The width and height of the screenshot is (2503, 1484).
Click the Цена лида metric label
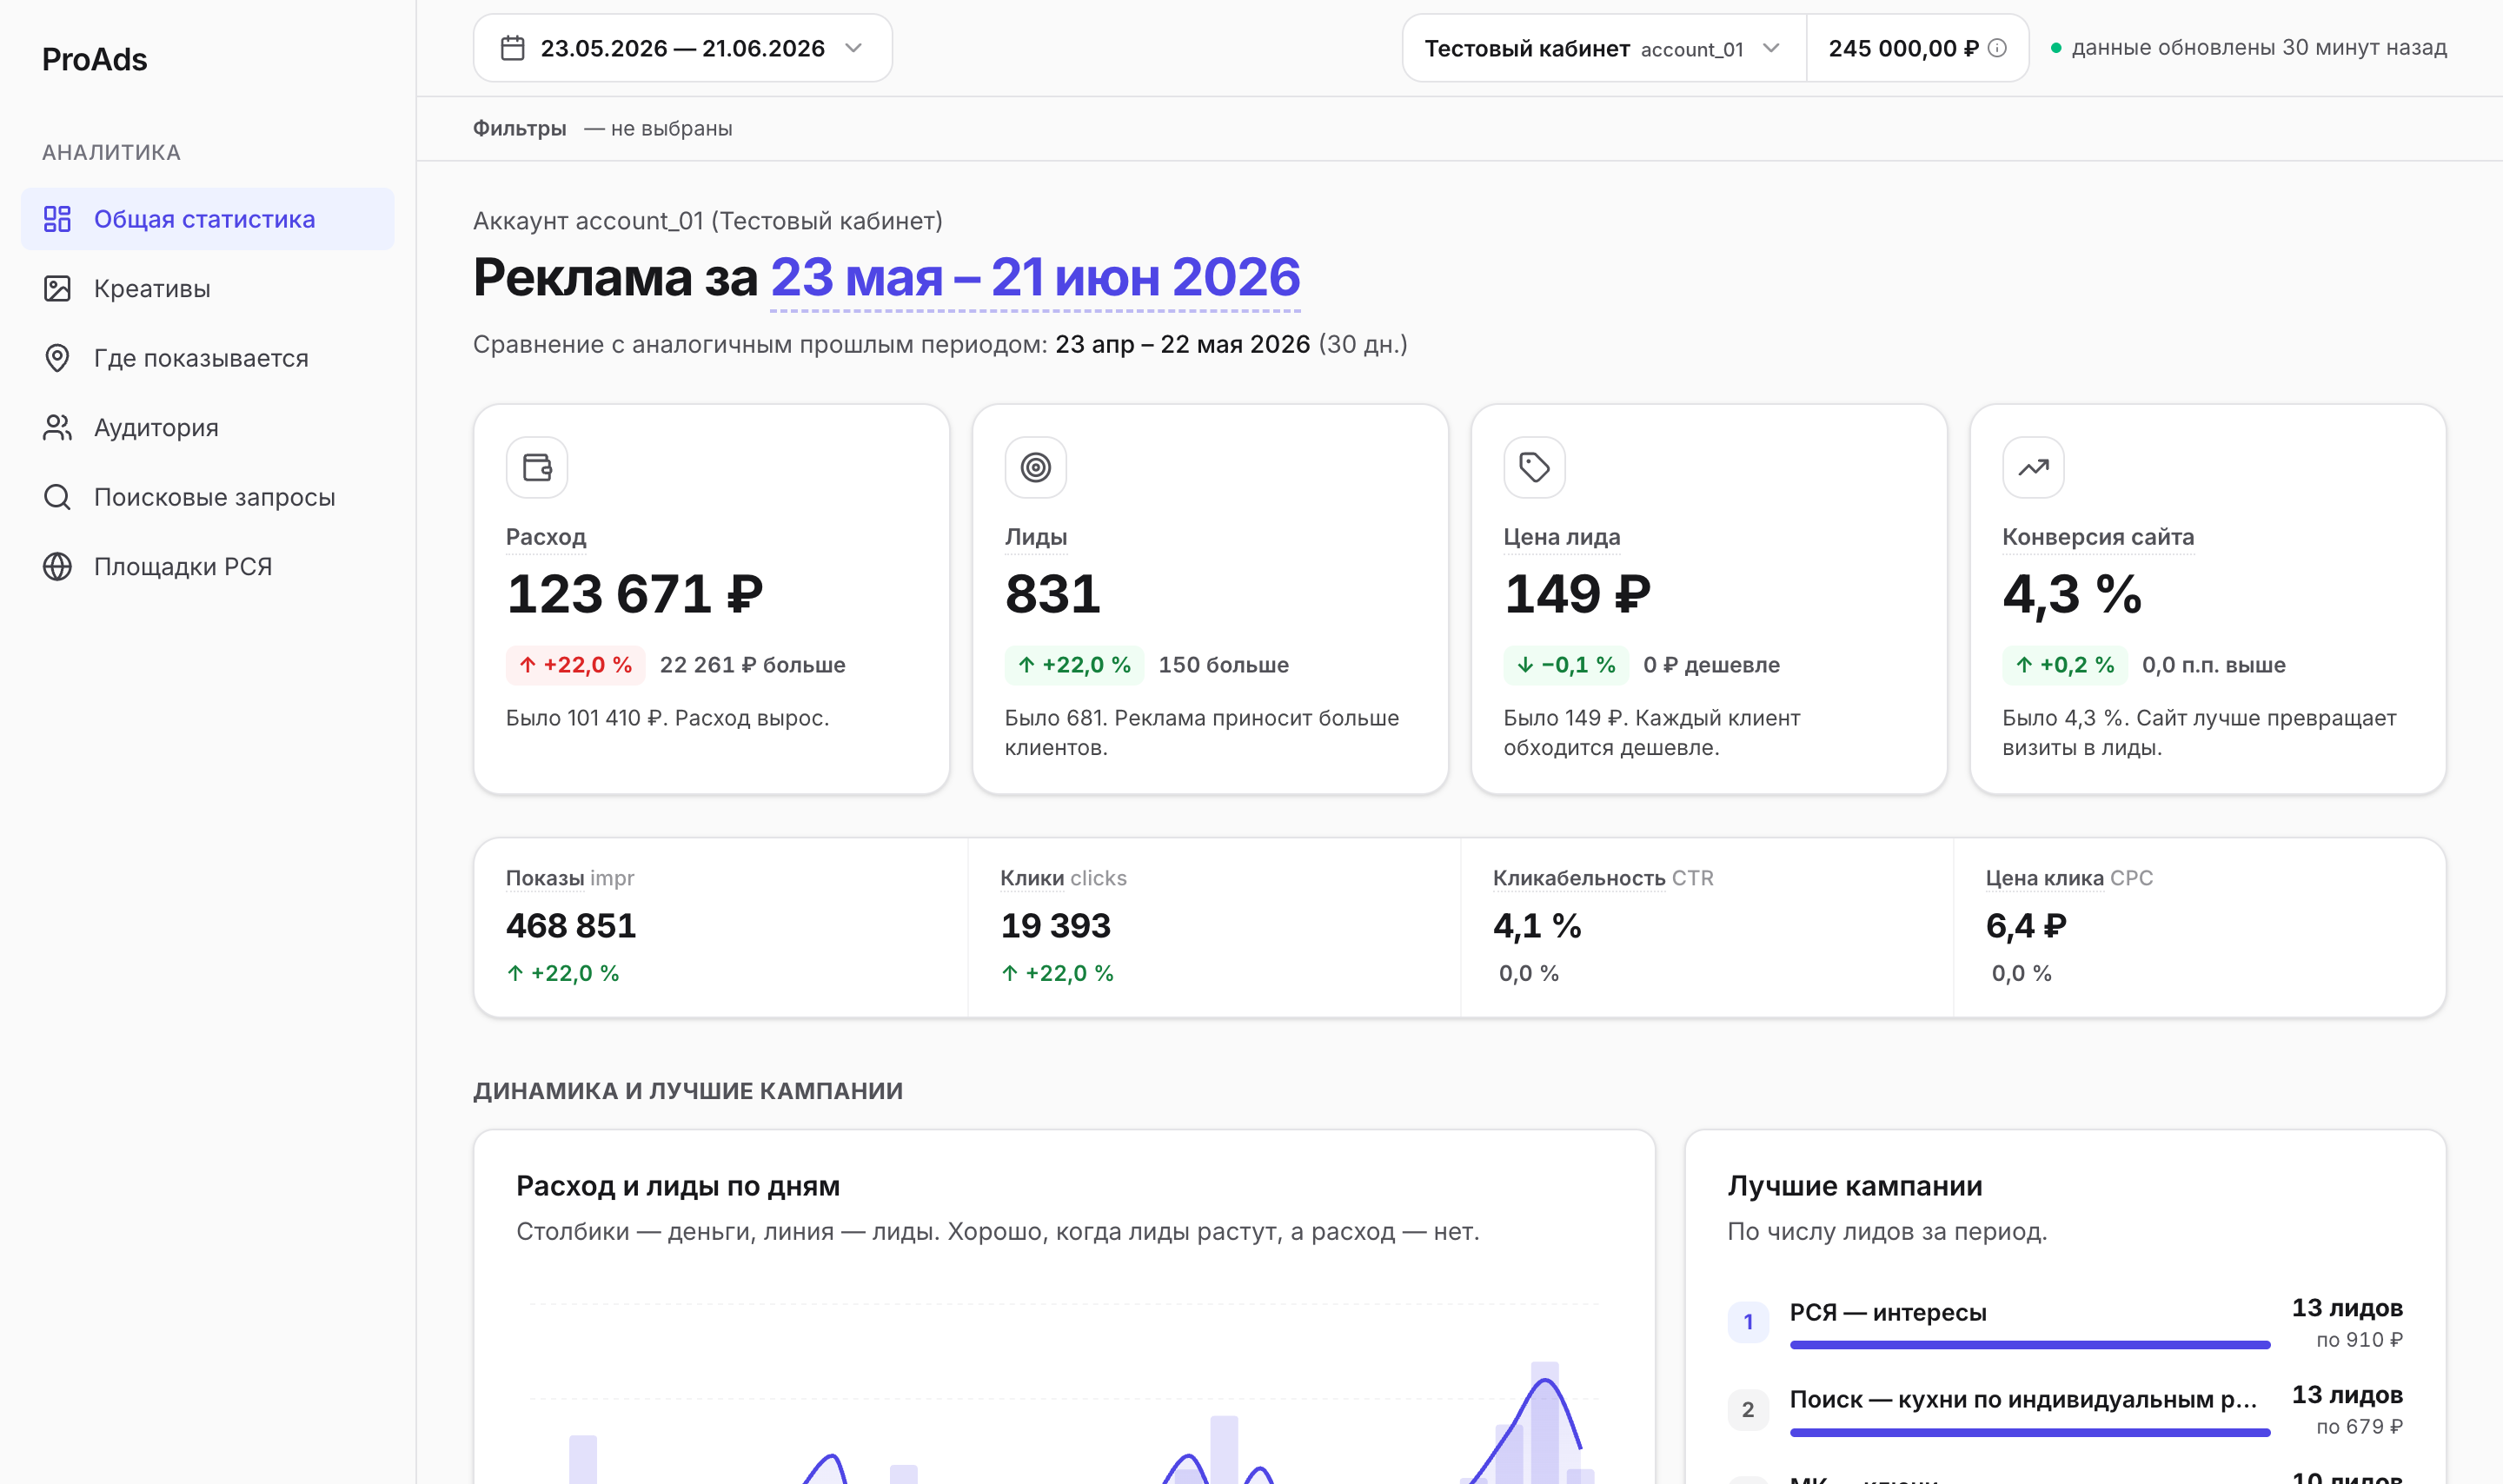click(x=1562, y=537)
